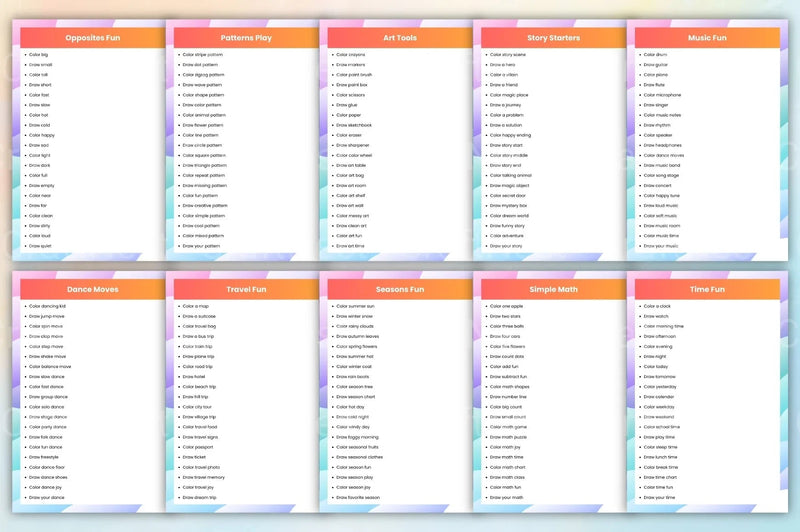Select "Draw wave pattern" in Patterns Play

click(202, 85)
